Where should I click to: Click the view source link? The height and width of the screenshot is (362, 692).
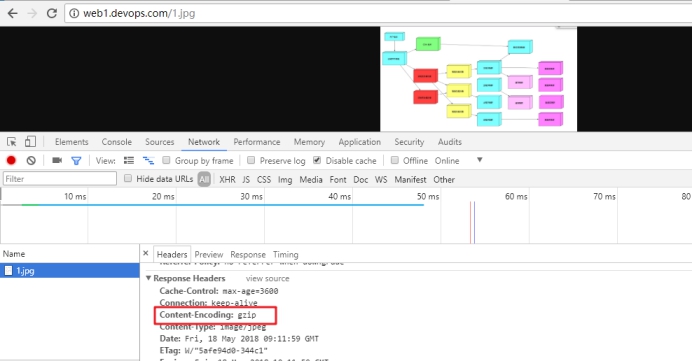[x=267, y=279]
